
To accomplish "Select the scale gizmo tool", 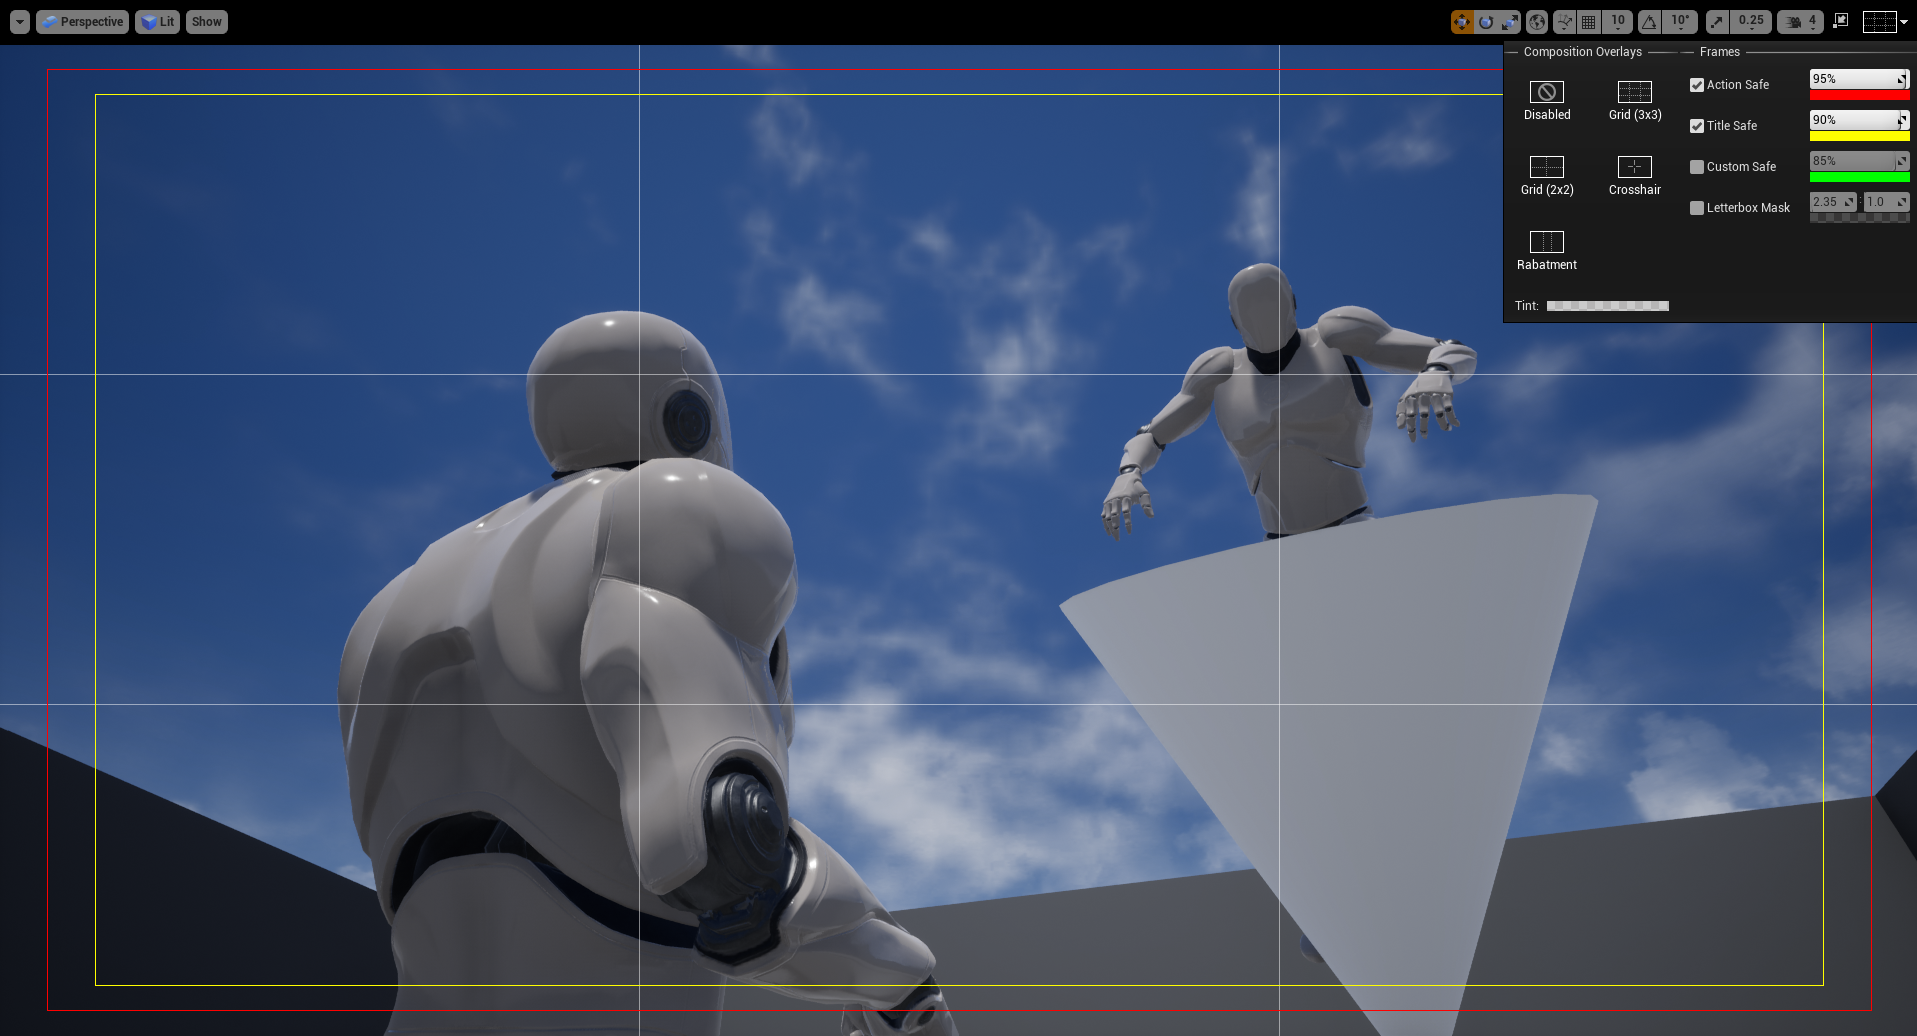I will pos(1510,22).
